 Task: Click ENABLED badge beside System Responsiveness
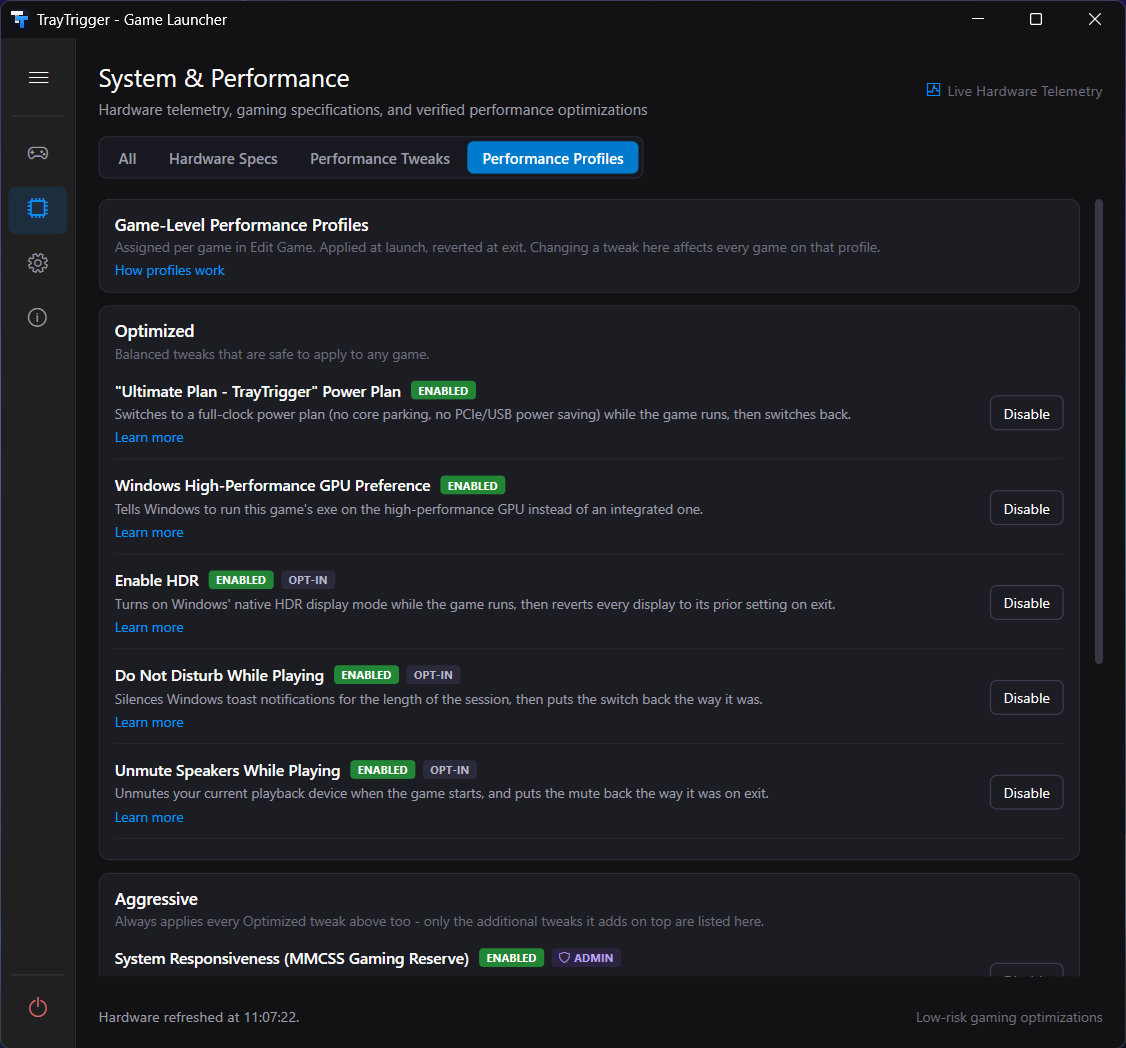click(x=511, y=957)
